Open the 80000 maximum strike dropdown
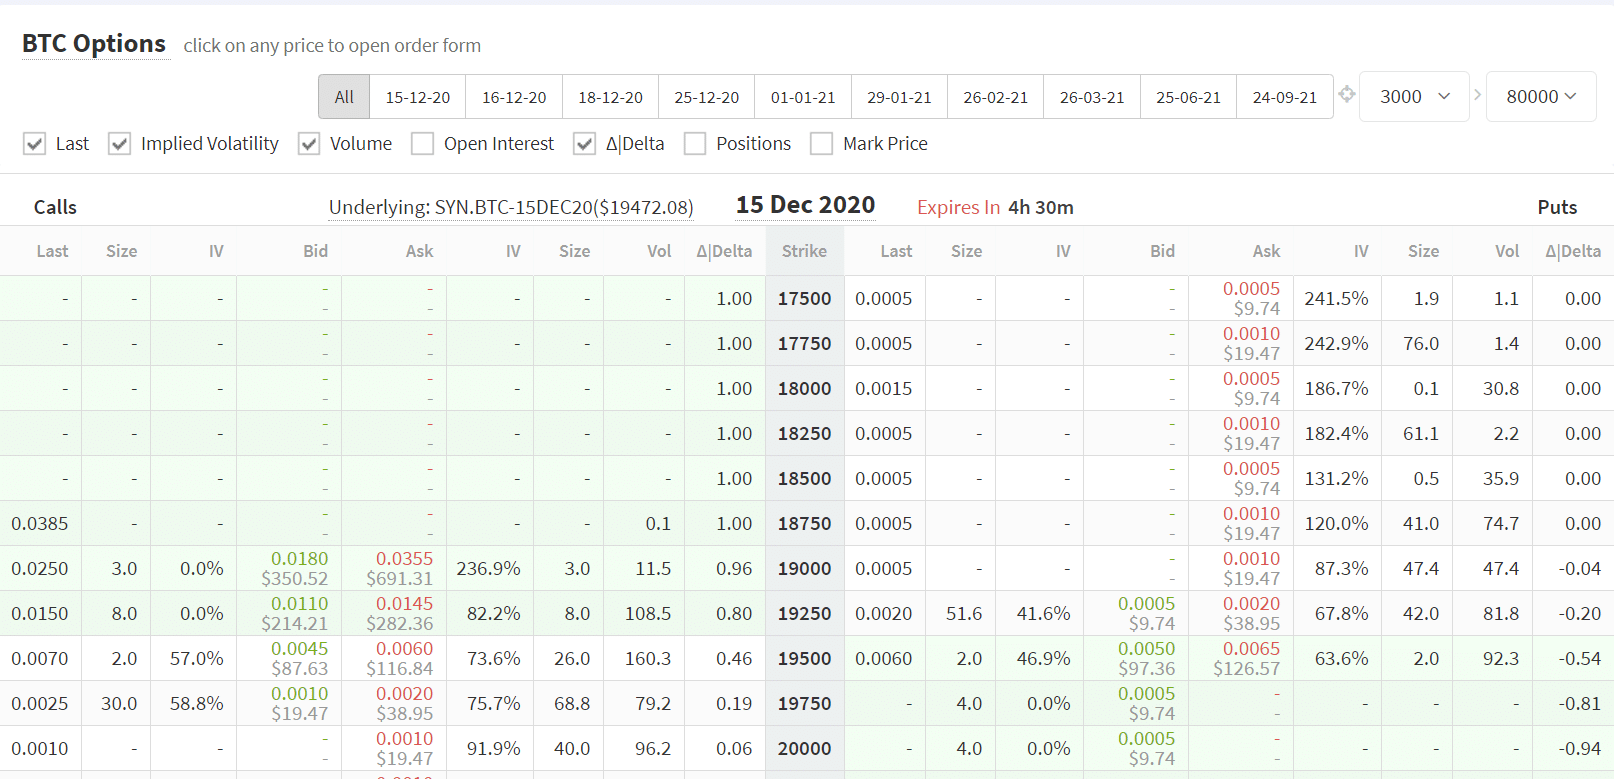Viewport: 1614px width, 779px height. click(1540, 97)
